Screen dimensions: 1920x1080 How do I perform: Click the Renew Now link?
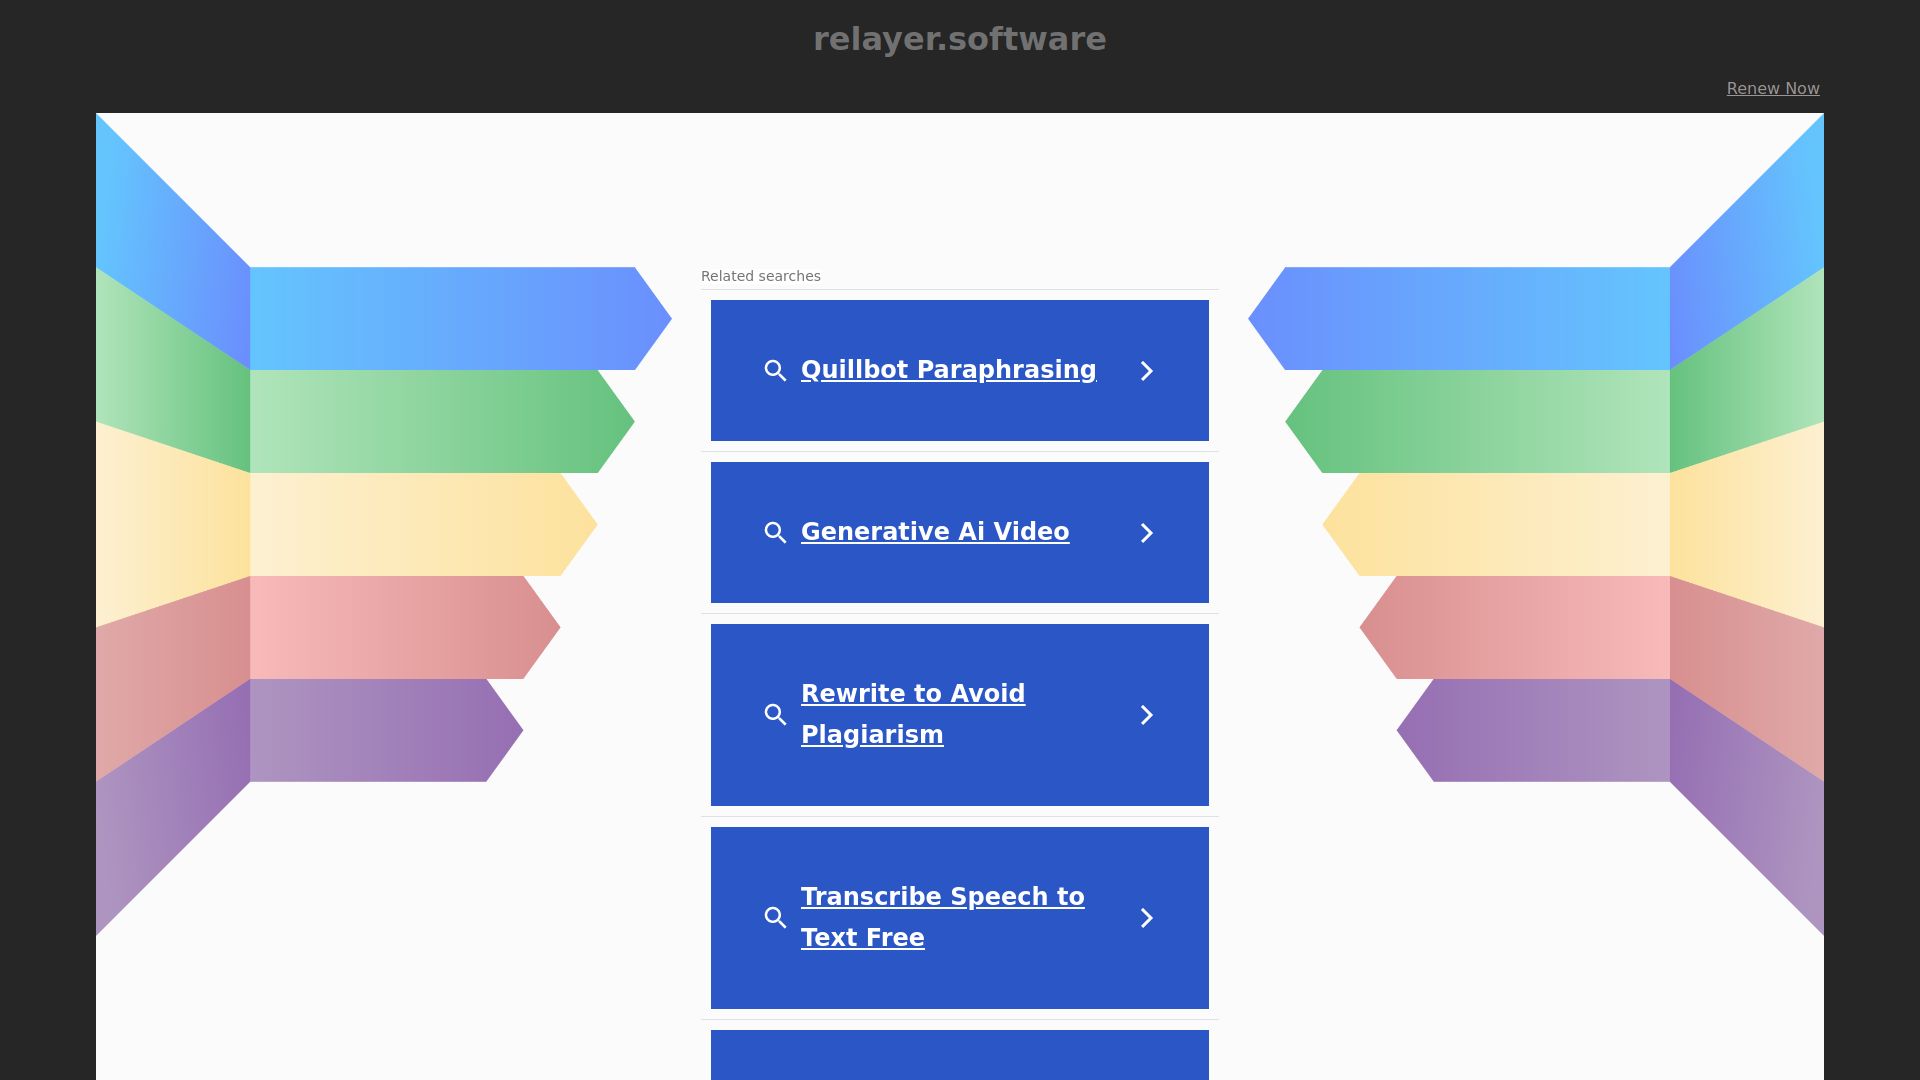click(1772, 88)
